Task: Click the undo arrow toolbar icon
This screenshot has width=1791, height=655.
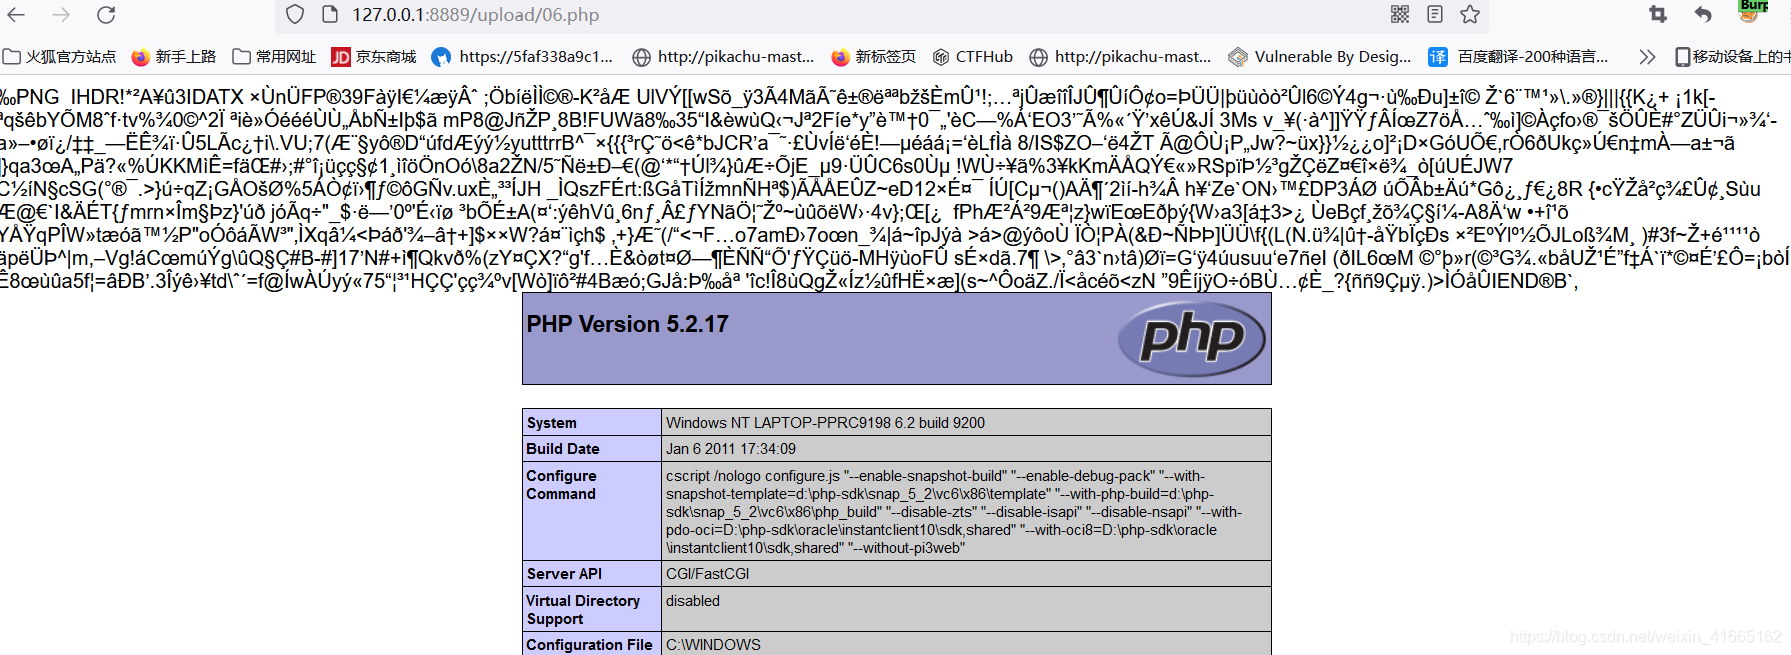Action: (x=1703, y=14)
